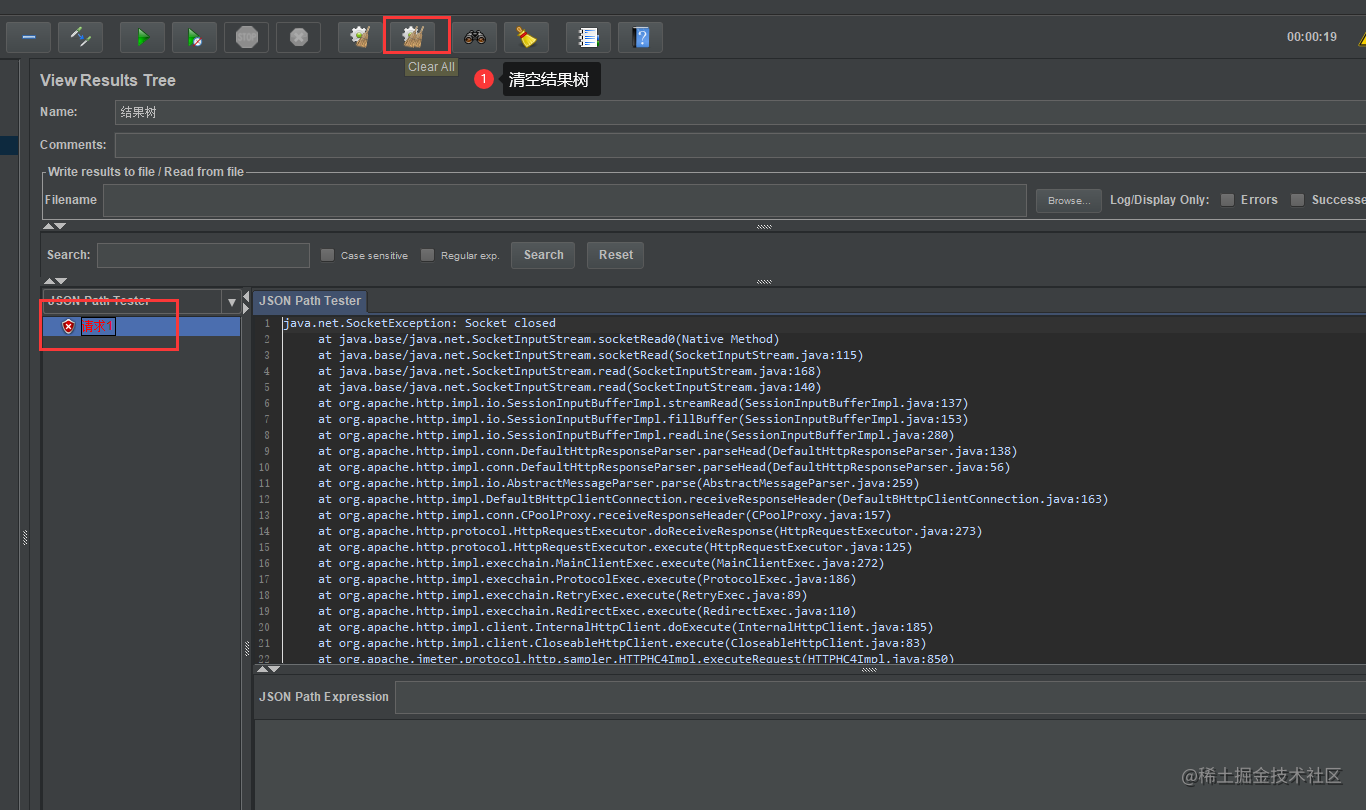
Task: Click the red error shield icon beside 请求1
Action: coord(68,326)
